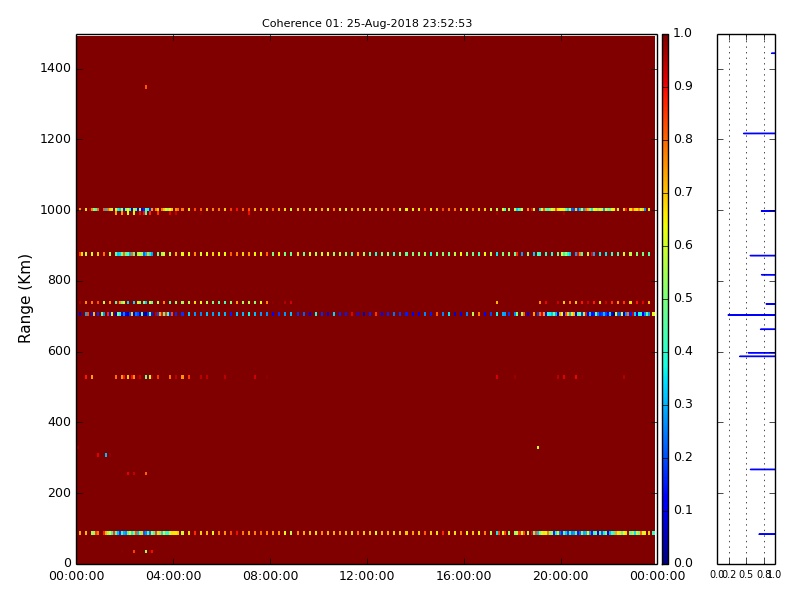
Task: Click the 12:00:00 time axis label
Action: point(367,576)
